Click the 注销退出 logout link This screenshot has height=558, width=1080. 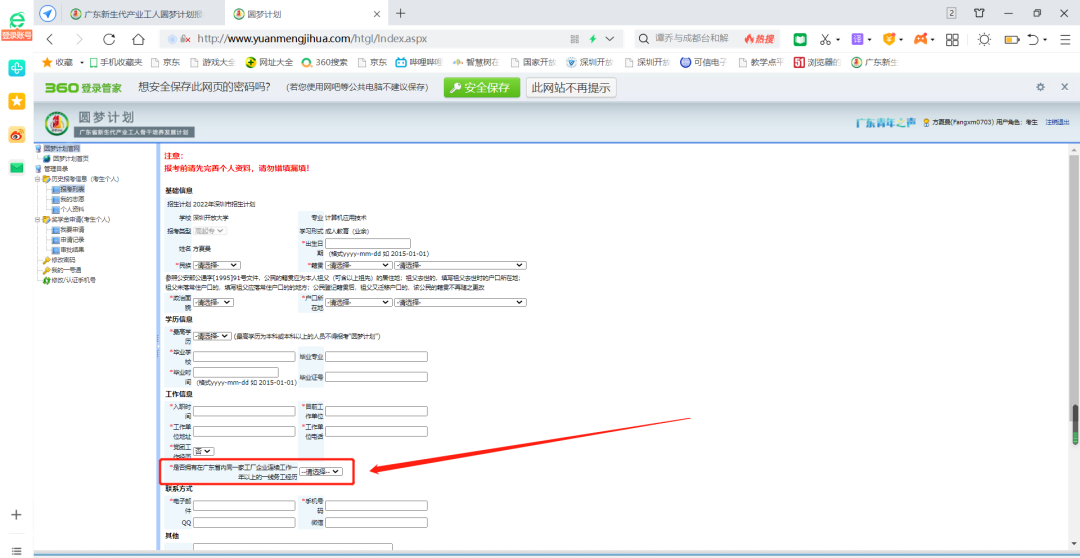[1057, 121]
